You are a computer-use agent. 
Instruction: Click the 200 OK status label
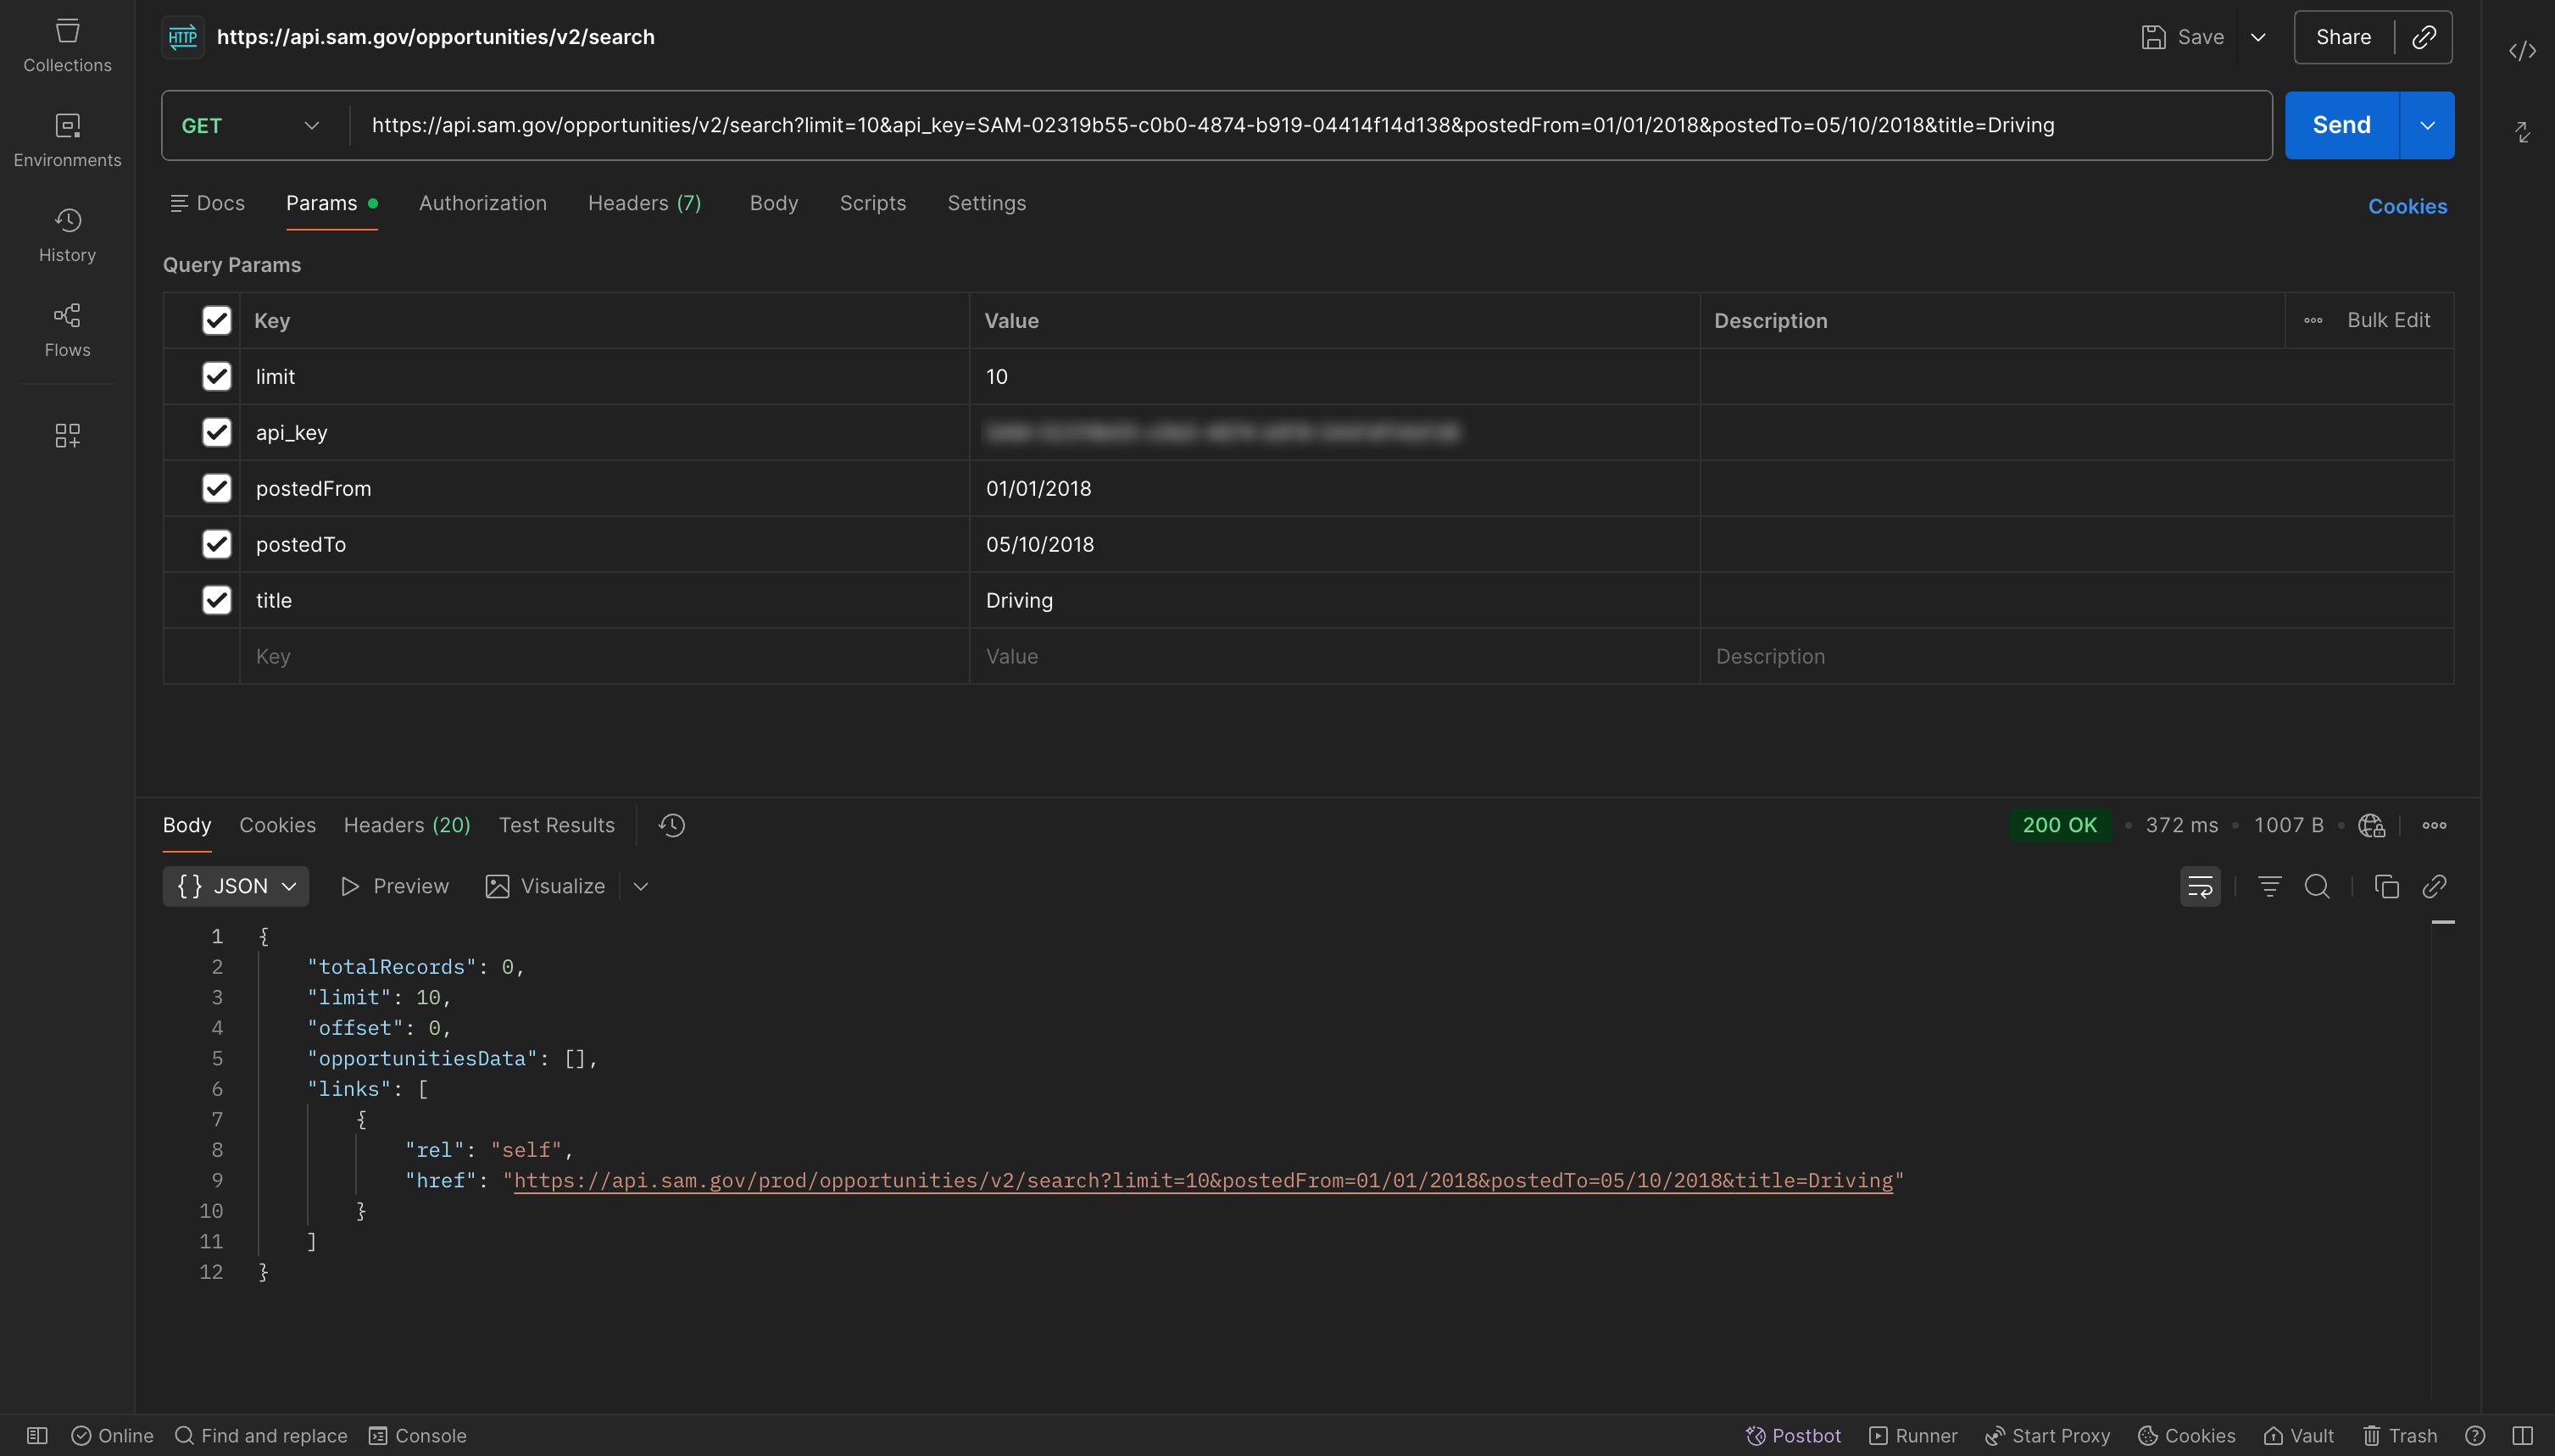pos(2060,825)
